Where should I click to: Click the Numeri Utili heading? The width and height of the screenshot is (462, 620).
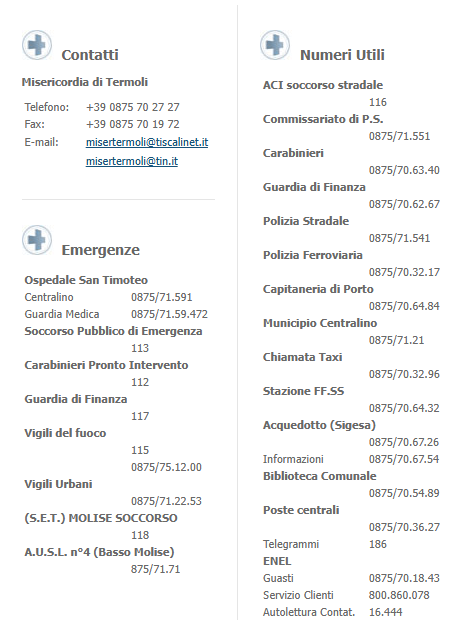tap(342, 55)
